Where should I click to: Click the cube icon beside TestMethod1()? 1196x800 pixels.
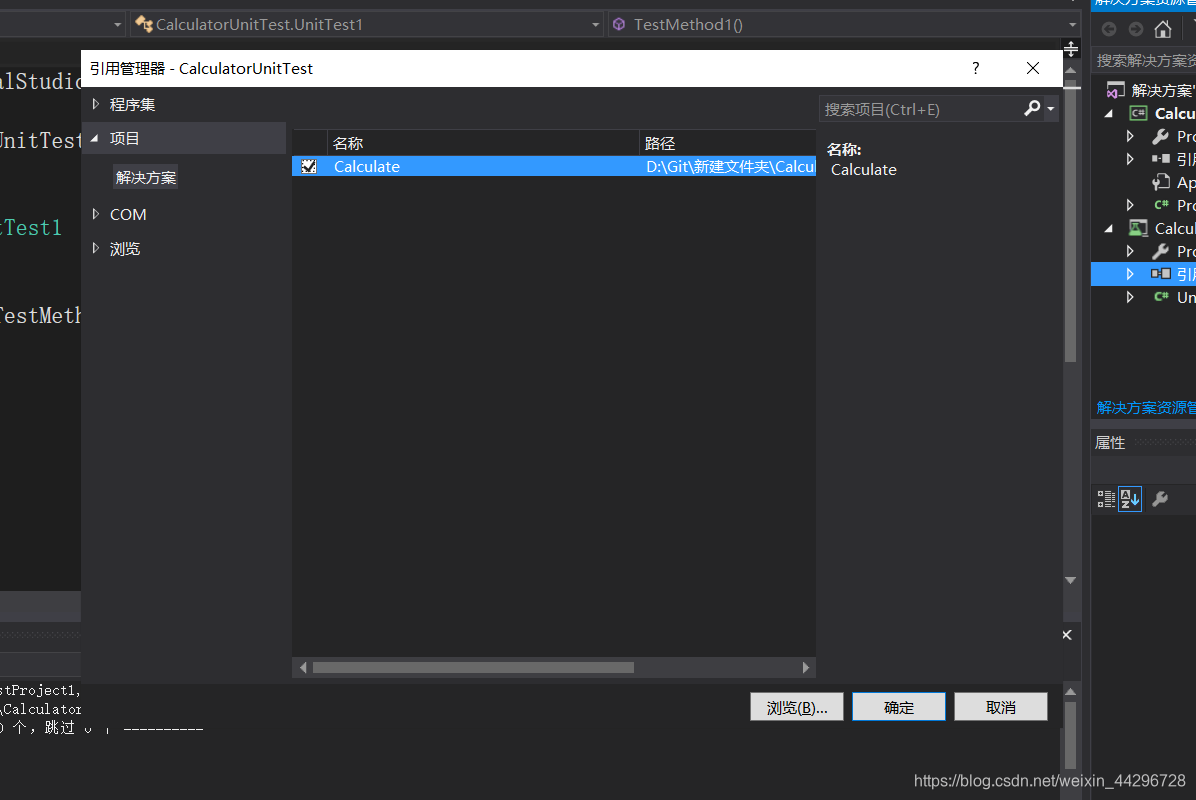click(x=619, y=24)
